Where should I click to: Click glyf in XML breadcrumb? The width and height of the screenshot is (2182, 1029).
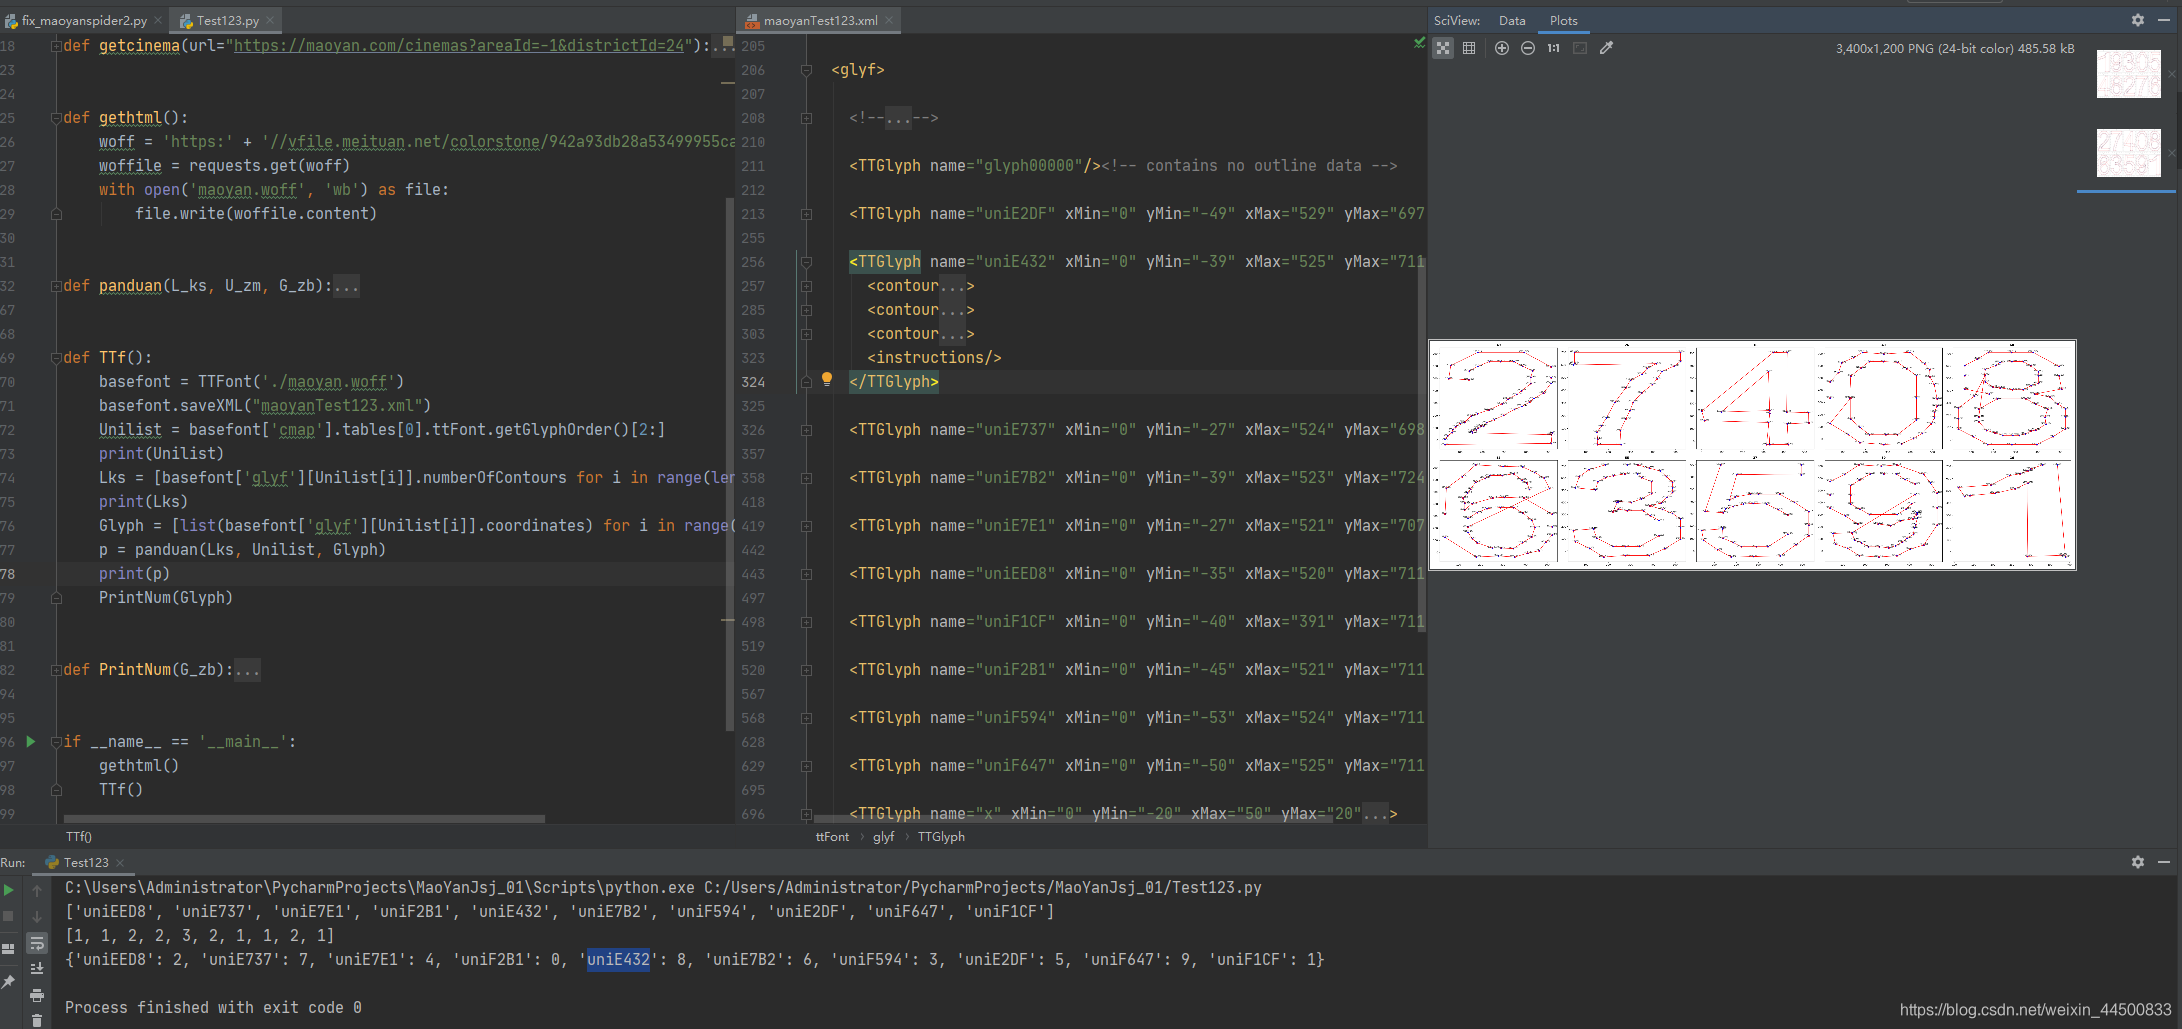883,837
